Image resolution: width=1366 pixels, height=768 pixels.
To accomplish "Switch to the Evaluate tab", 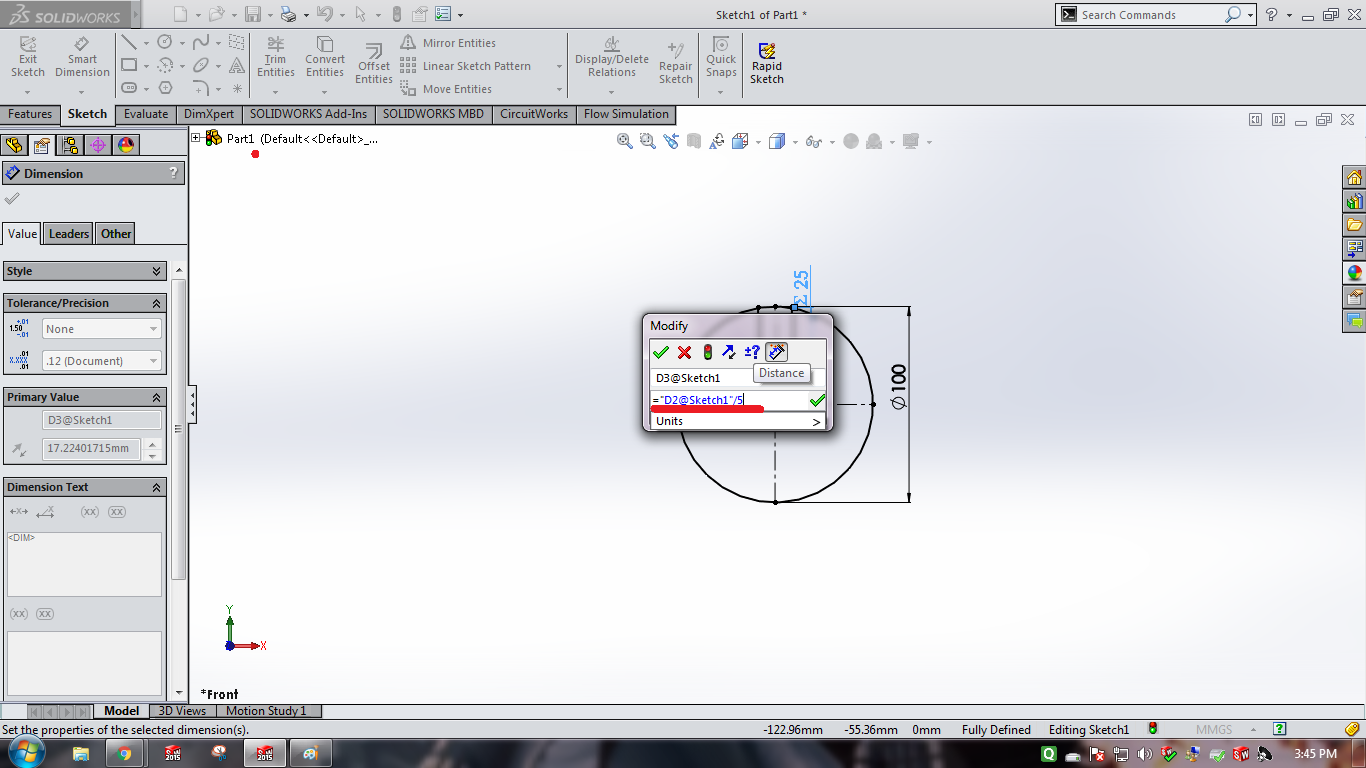I will [x=146, y=114].
